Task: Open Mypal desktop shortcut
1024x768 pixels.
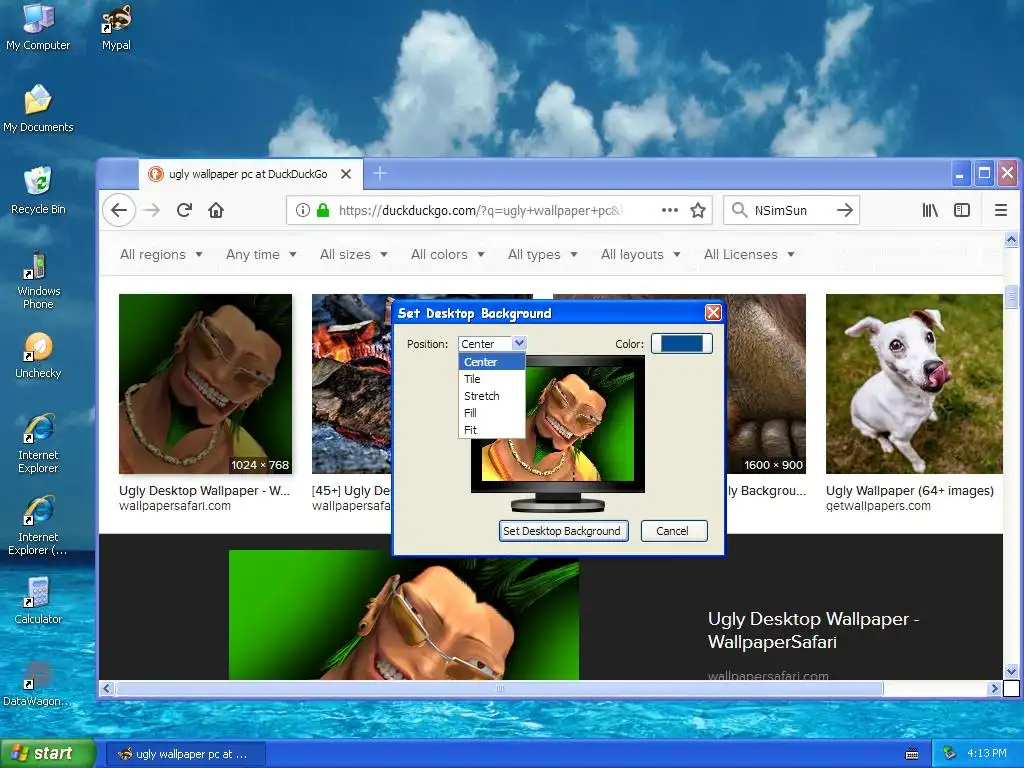Action: [x=116, y=27]
